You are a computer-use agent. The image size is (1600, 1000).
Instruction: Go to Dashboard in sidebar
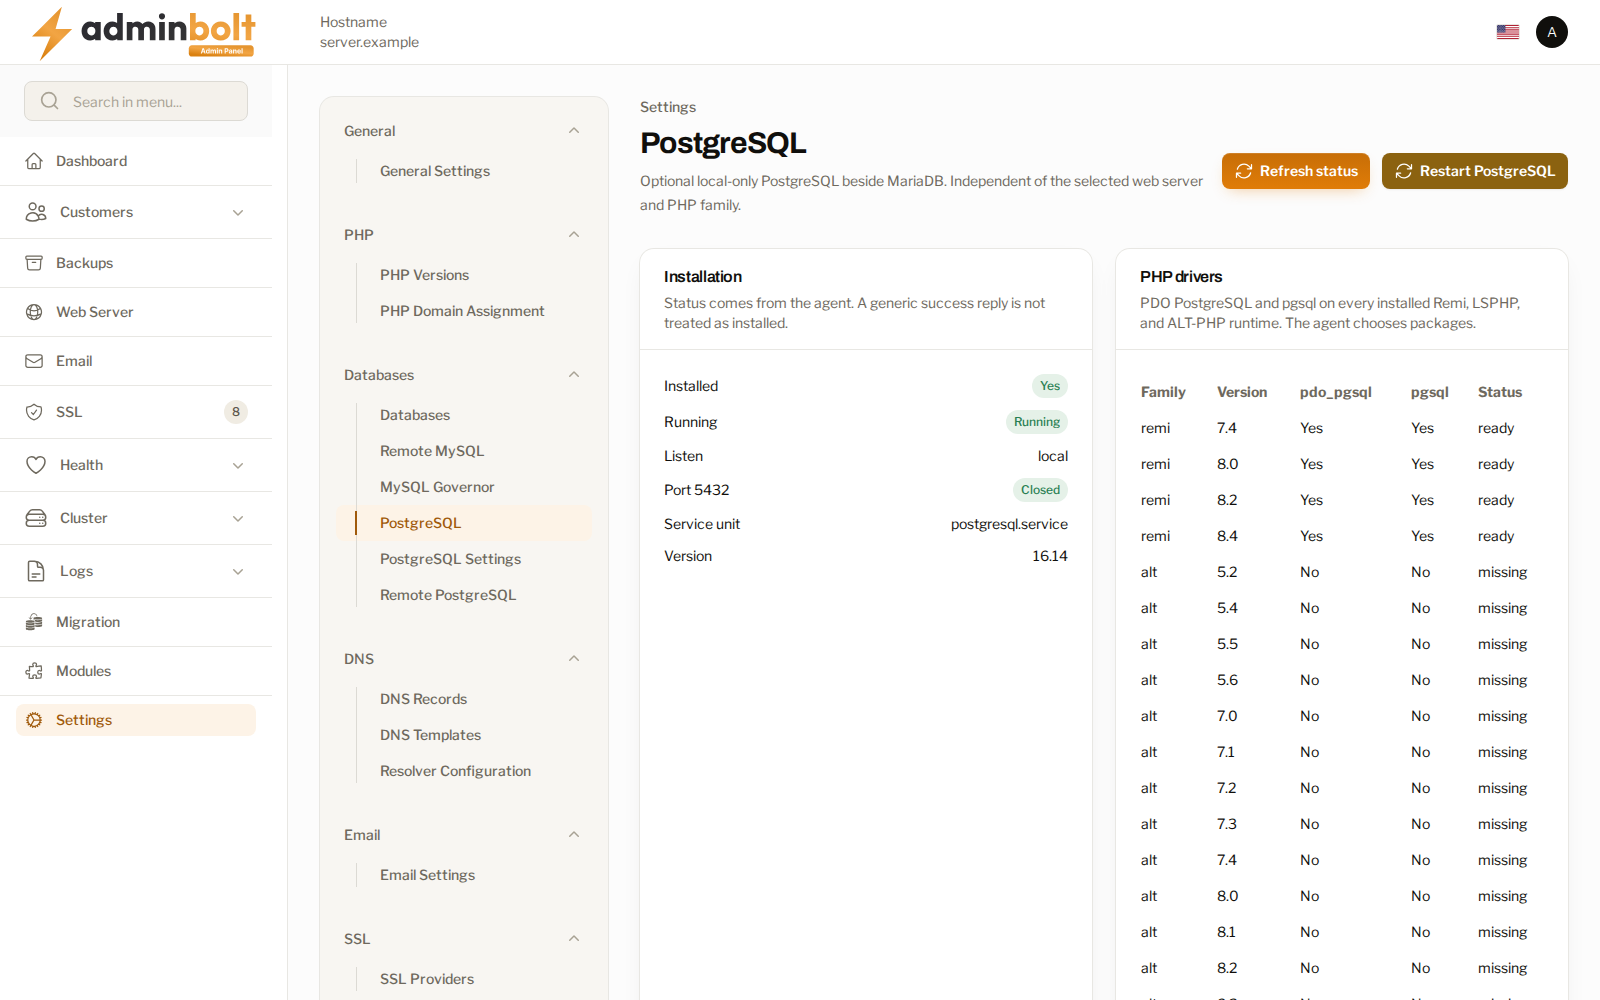click(x=136, y=161)
